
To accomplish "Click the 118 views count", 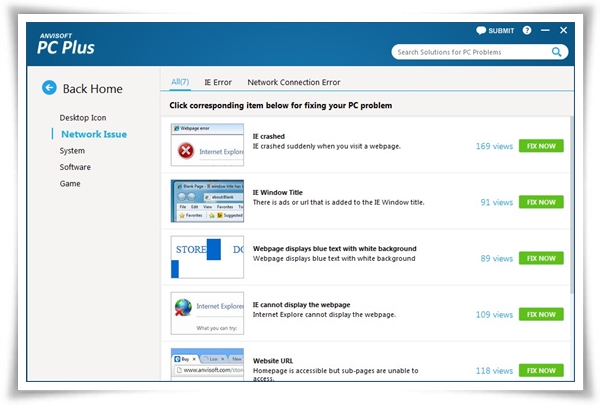I will coord(494,371).
